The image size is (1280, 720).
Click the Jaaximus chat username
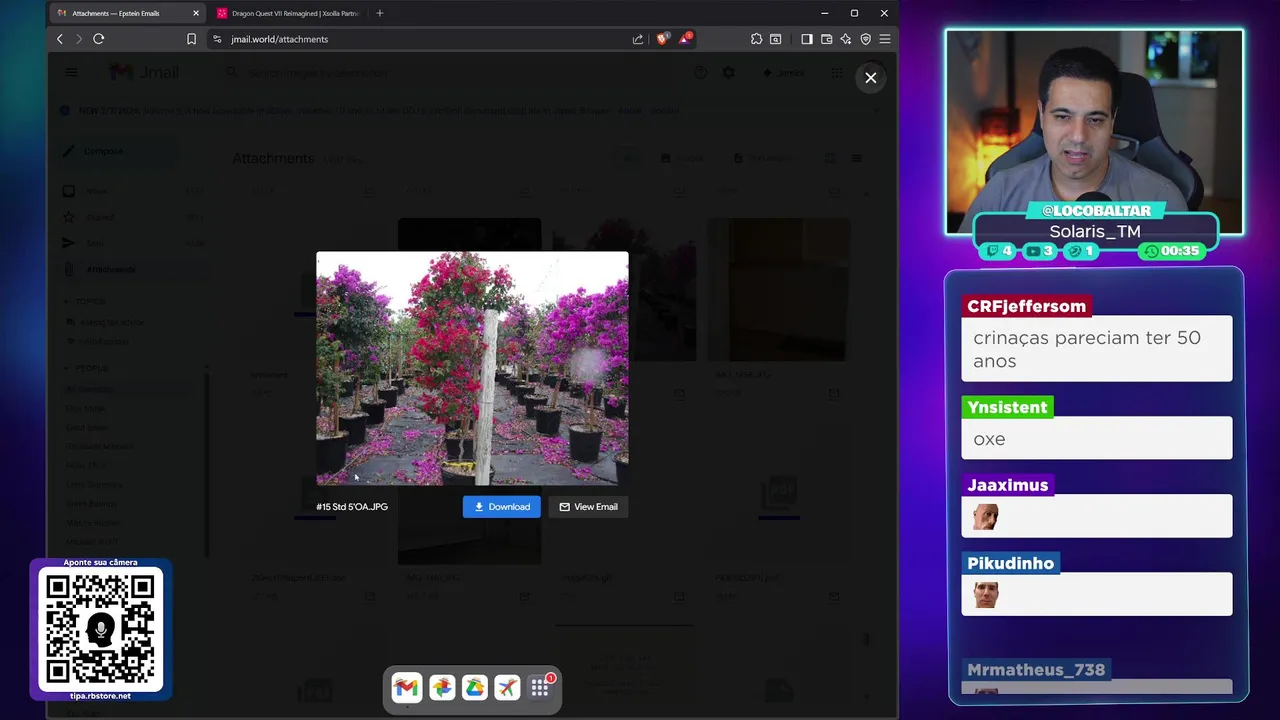click(1008, 485)
